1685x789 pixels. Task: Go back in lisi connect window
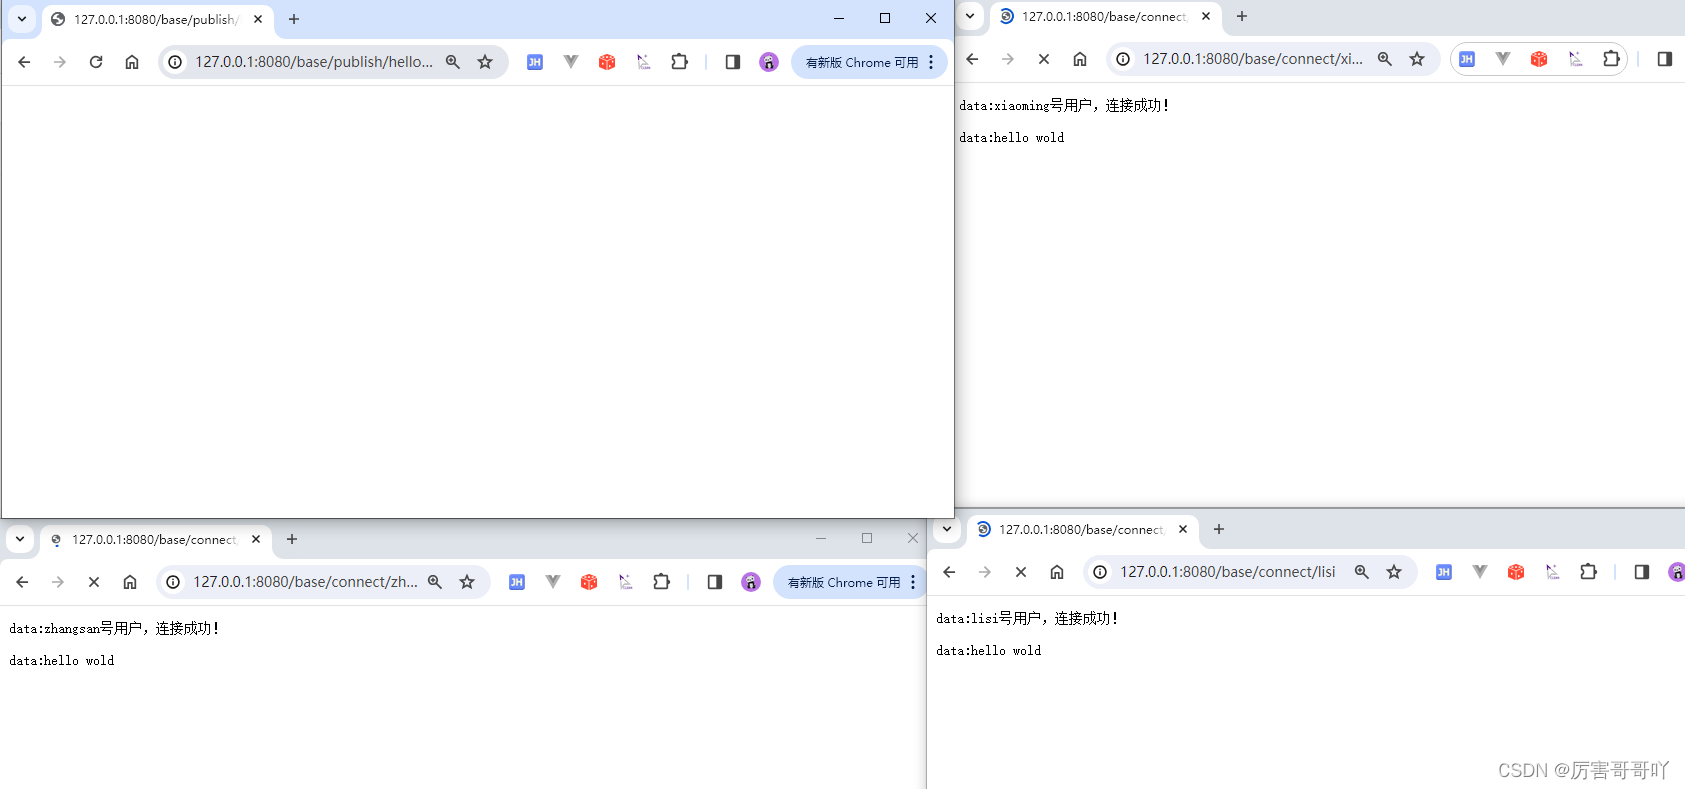pyautogui.click(x=949, y=572)
